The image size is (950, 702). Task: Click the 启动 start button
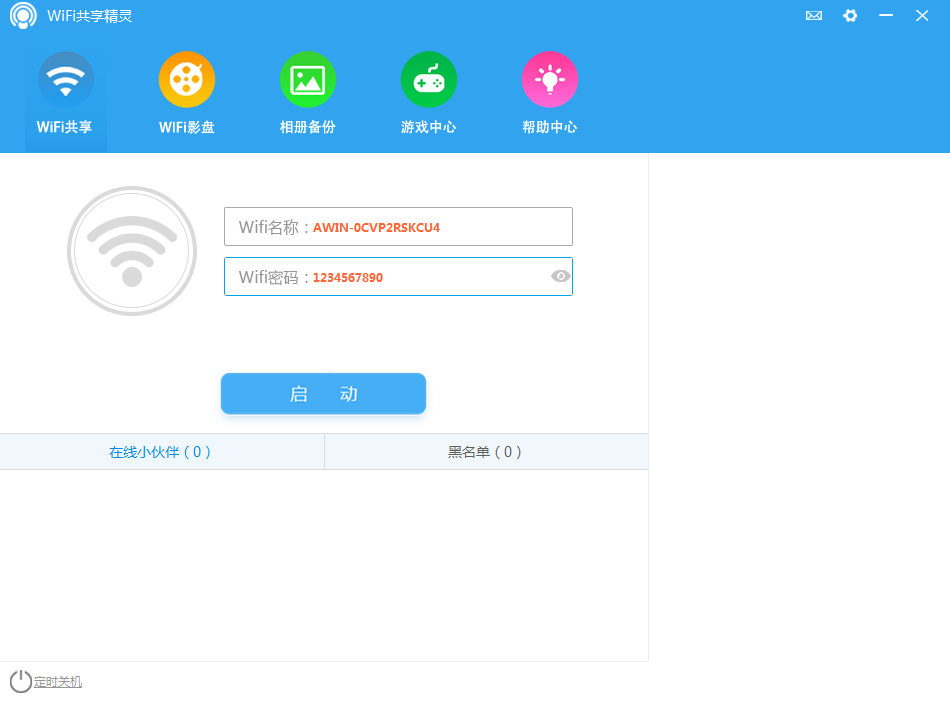[x=323, y=393]
